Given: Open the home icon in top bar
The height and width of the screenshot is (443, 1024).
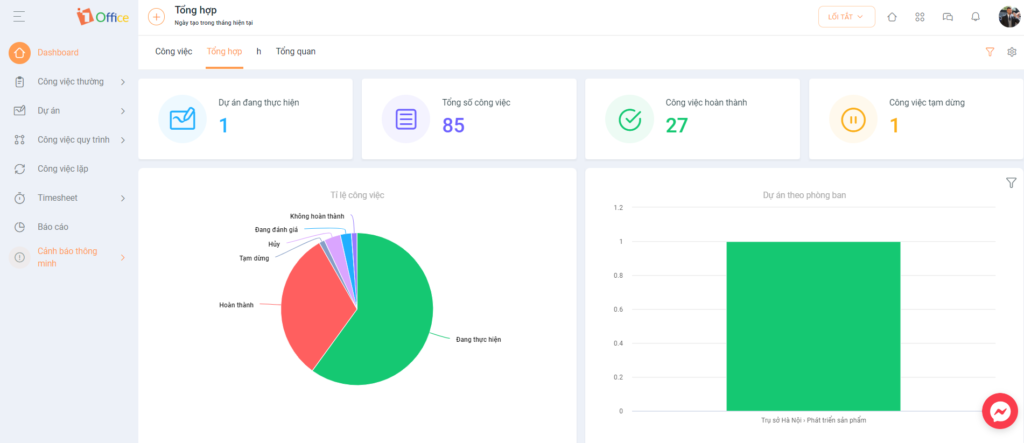Looking at the screenshot, I should coord(892,17).
